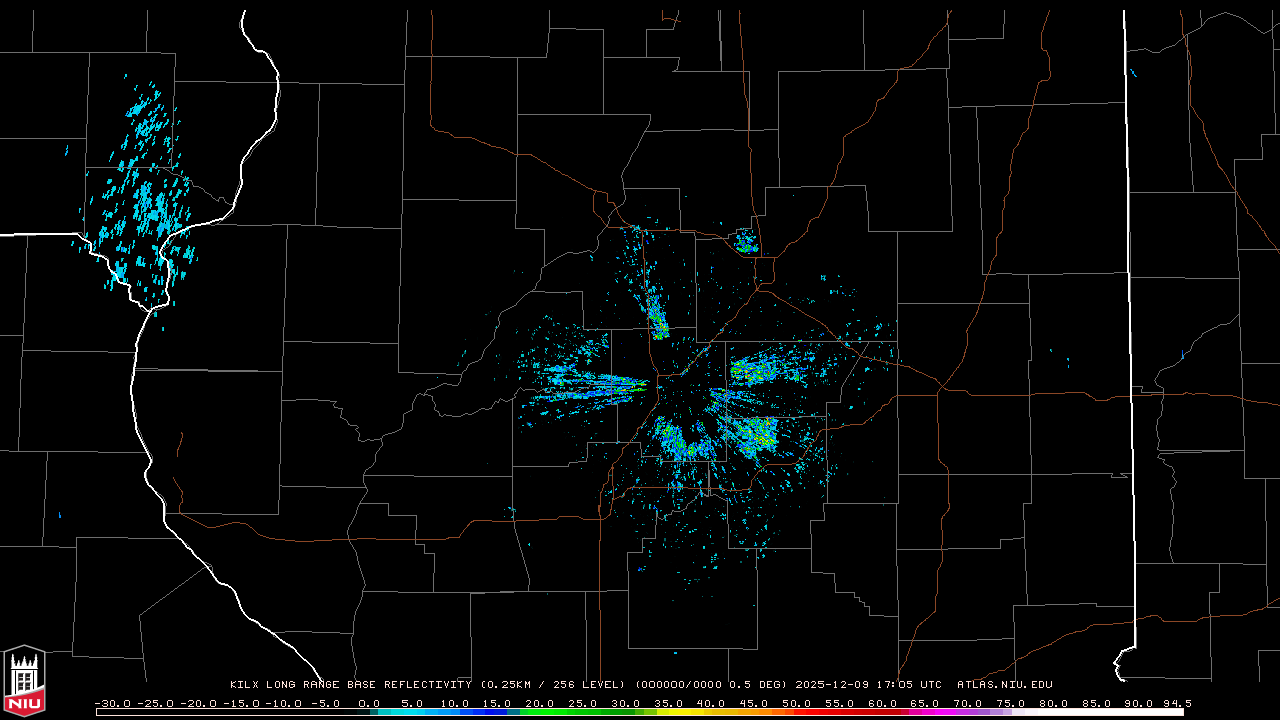The height and width of the screenshot is (720, 1280).
Task: Click the elongated radar echo west of center
Action: [x=590, y=381]
